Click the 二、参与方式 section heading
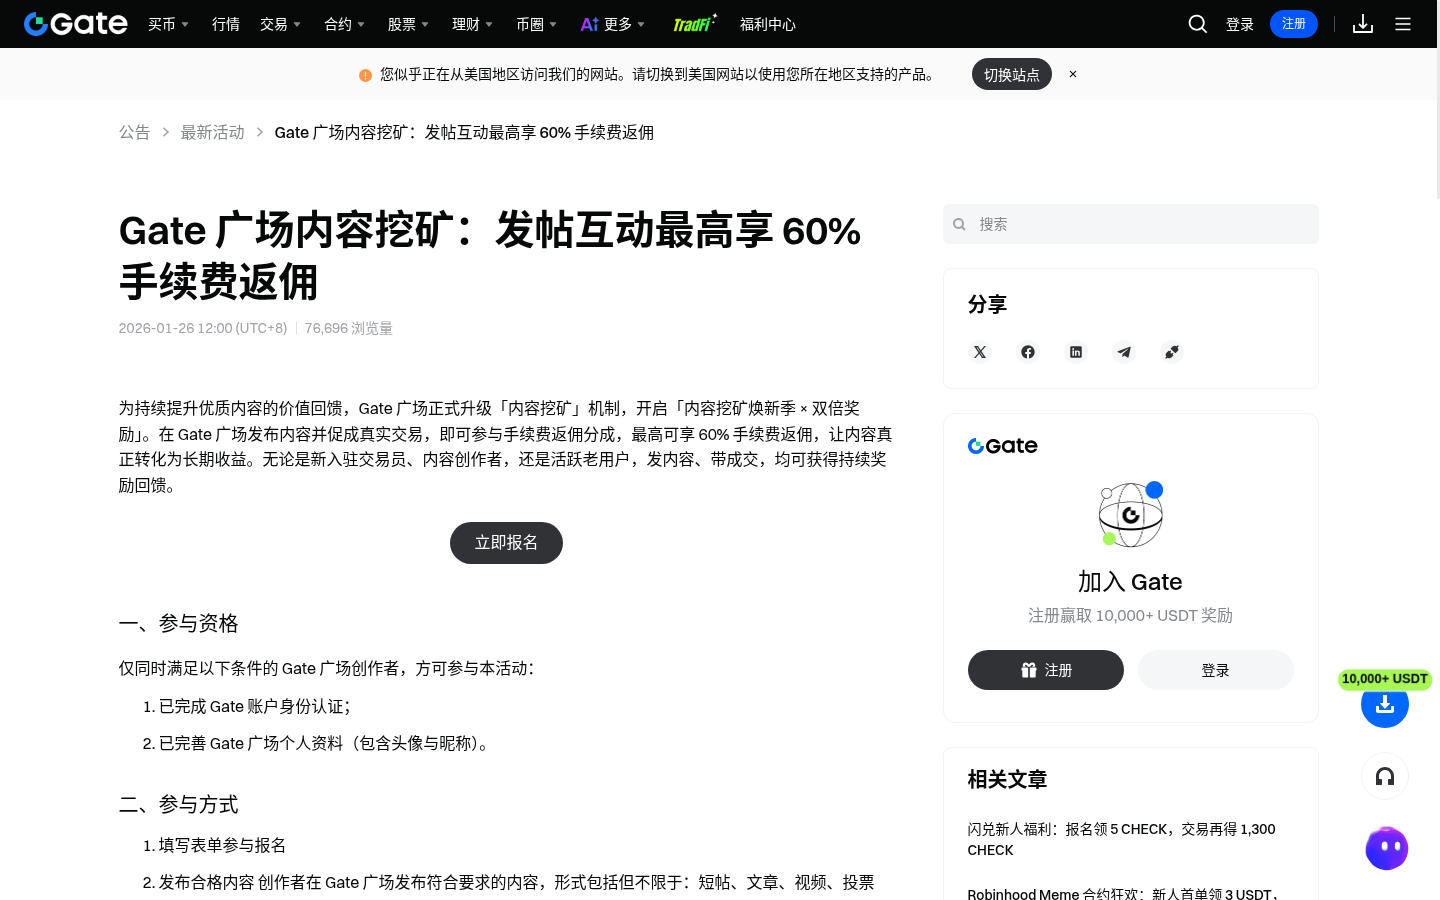This screenshot has height=900, width=1440. [179, 805]
